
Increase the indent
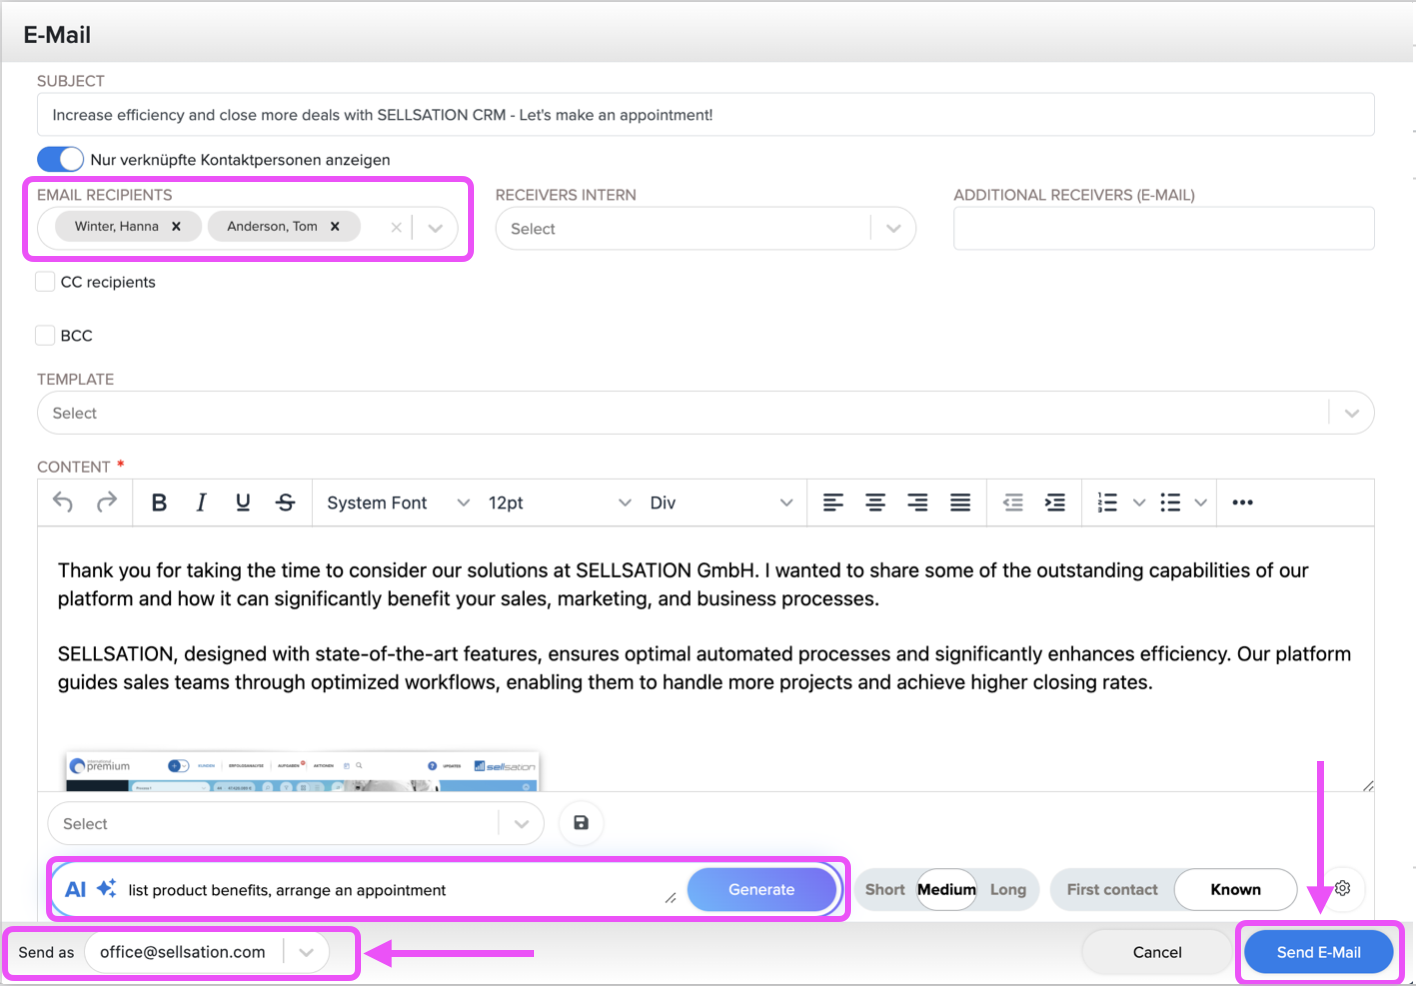[x=1055, y=502]
